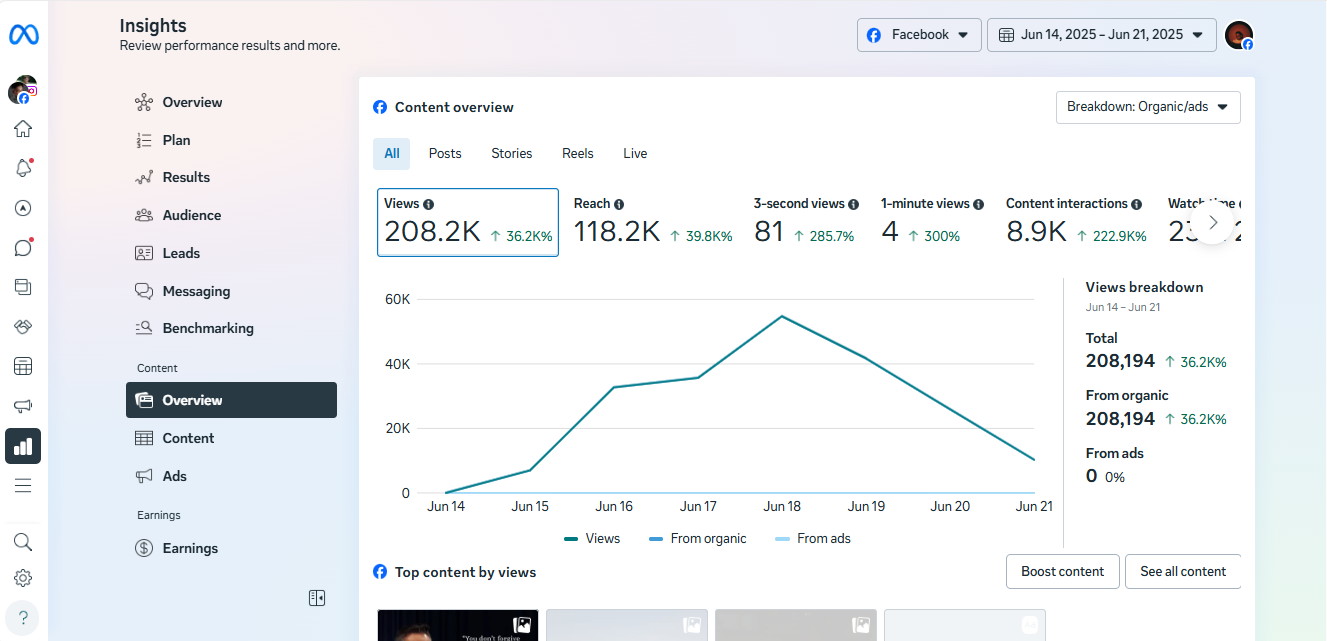Collapse the sidebar panel toggle icon
The width and height of the screenshot is (1327, 641).
pyautogui.click(x=317, y=598)
